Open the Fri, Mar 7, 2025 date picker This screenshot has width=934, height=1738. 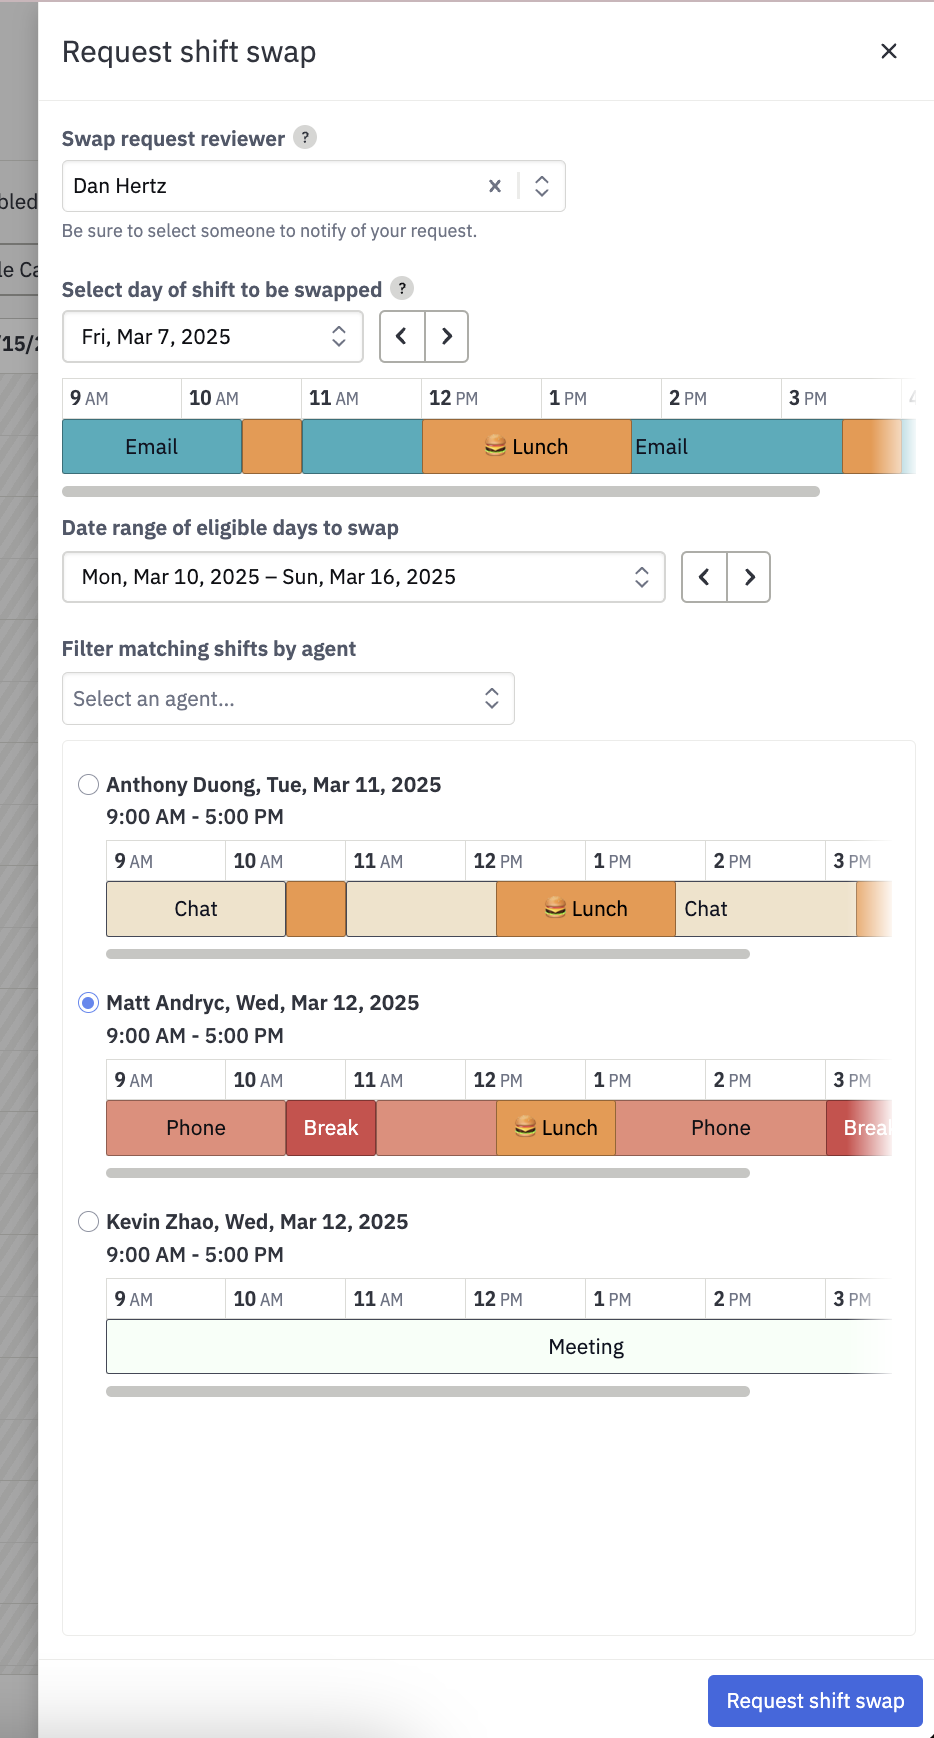coord(213,337)
